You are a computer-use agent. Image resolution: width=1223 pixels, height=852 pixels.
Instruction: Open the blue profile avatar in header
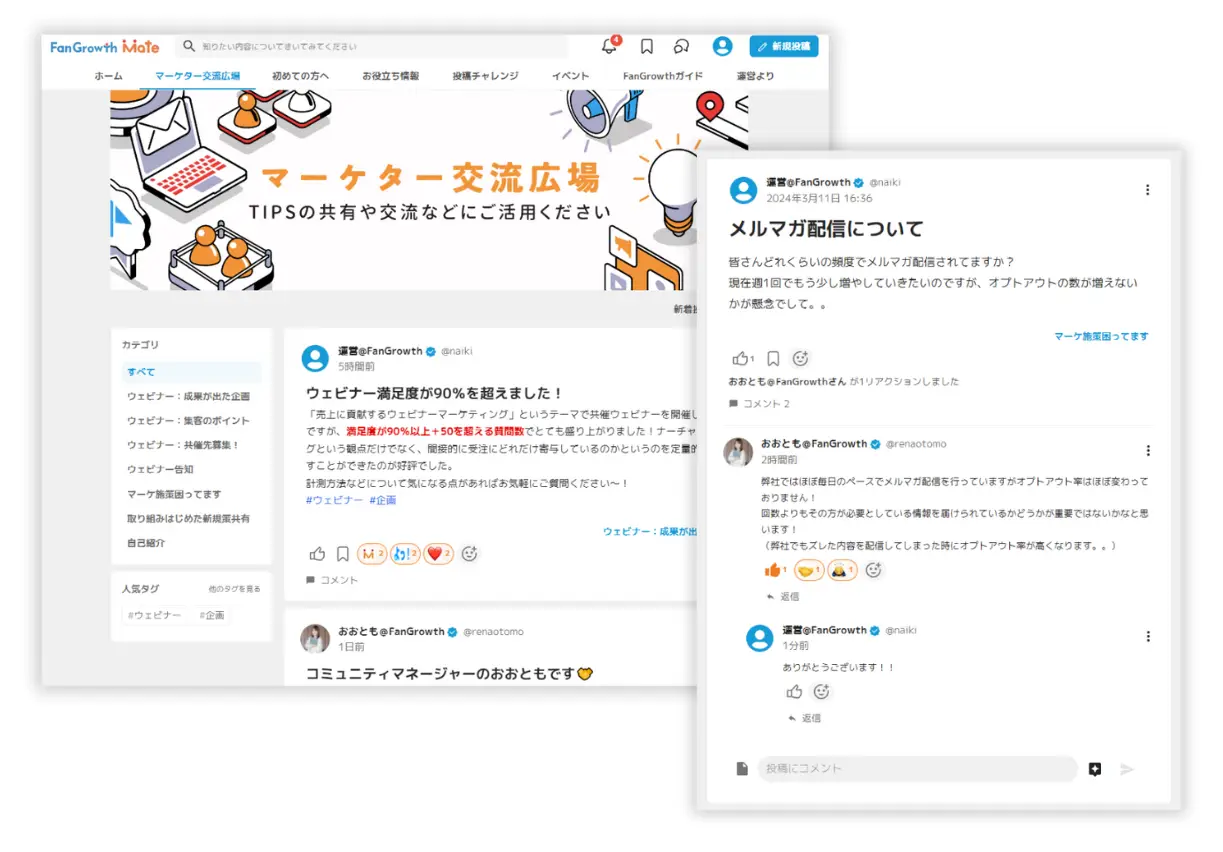[x=722, y=46]
